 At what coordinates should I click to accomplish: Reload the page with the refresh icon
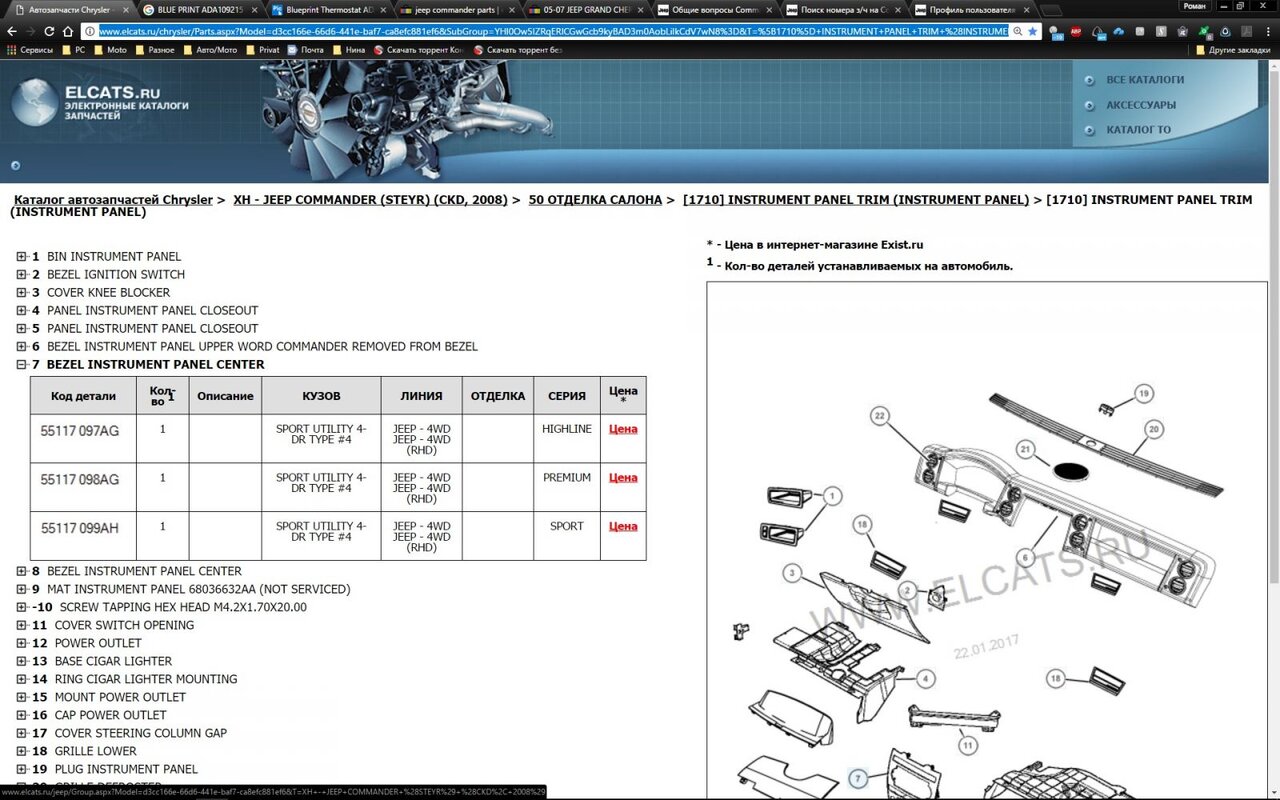tap(49, 31)
